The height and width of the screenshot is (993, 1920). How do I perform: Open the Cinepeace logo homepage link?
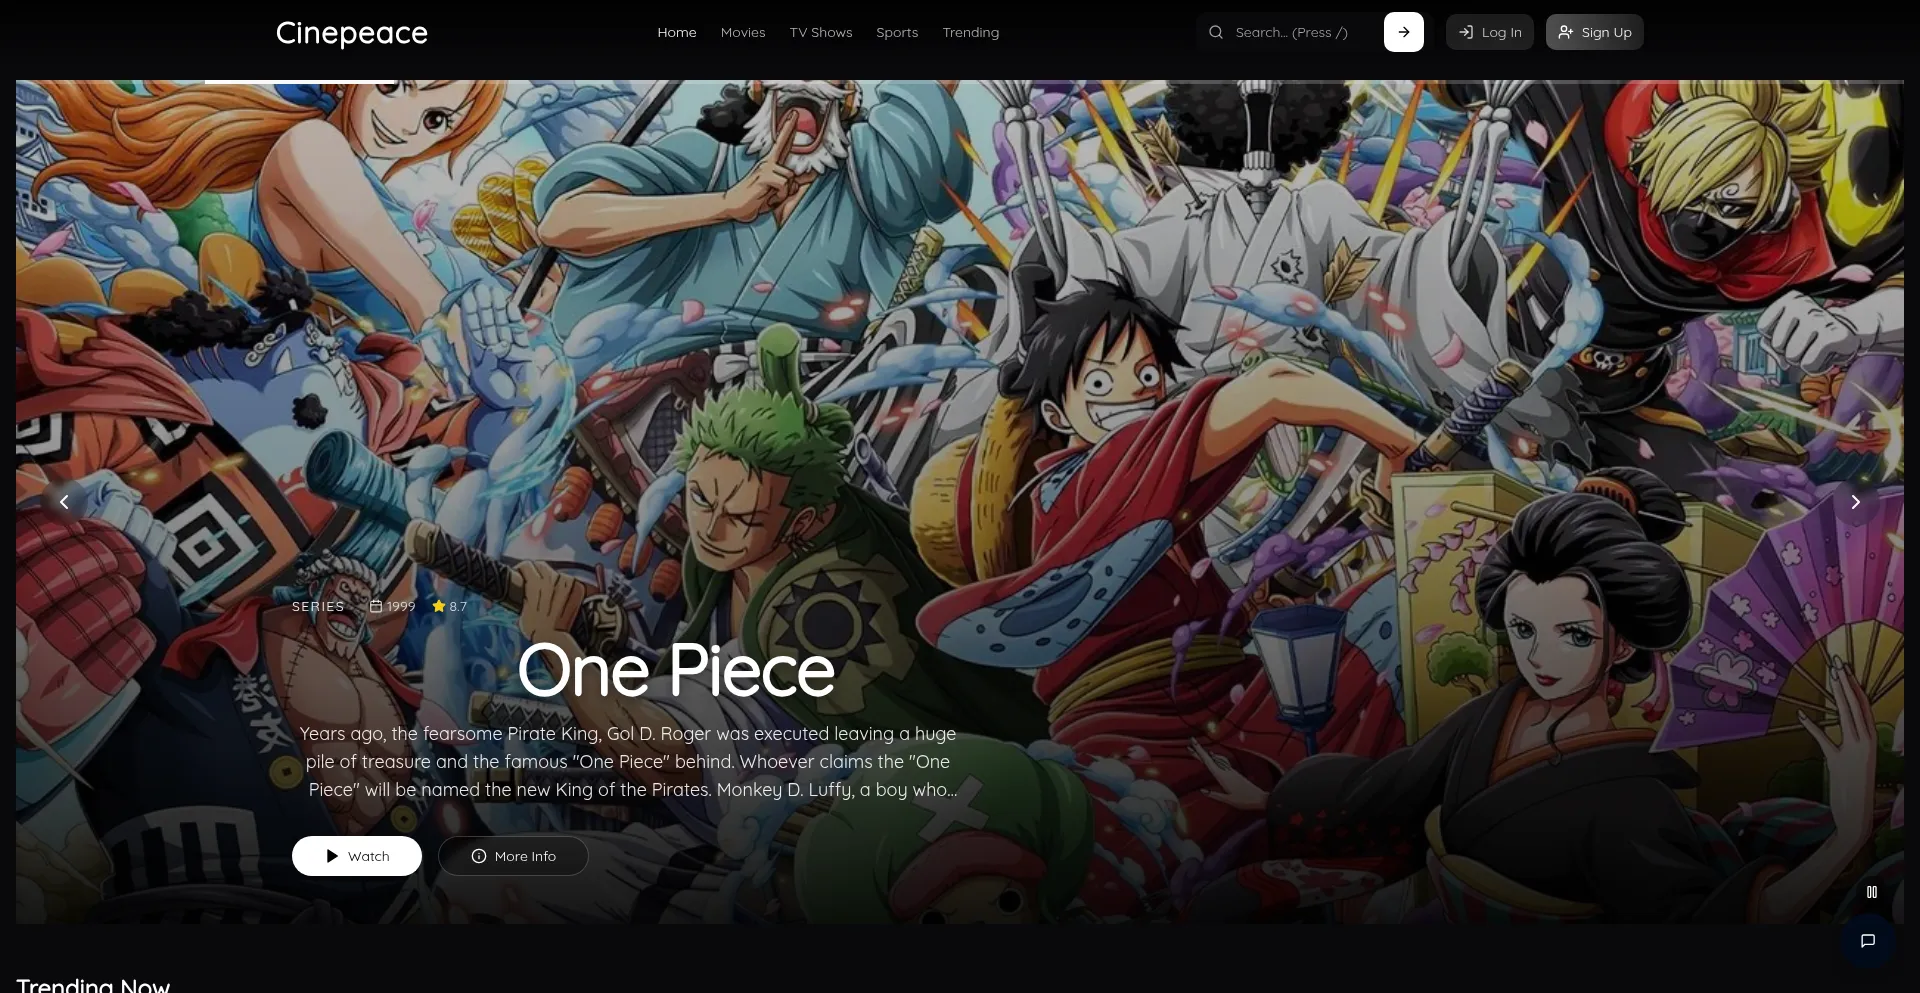pyautogui.click(x=352, y=33)
